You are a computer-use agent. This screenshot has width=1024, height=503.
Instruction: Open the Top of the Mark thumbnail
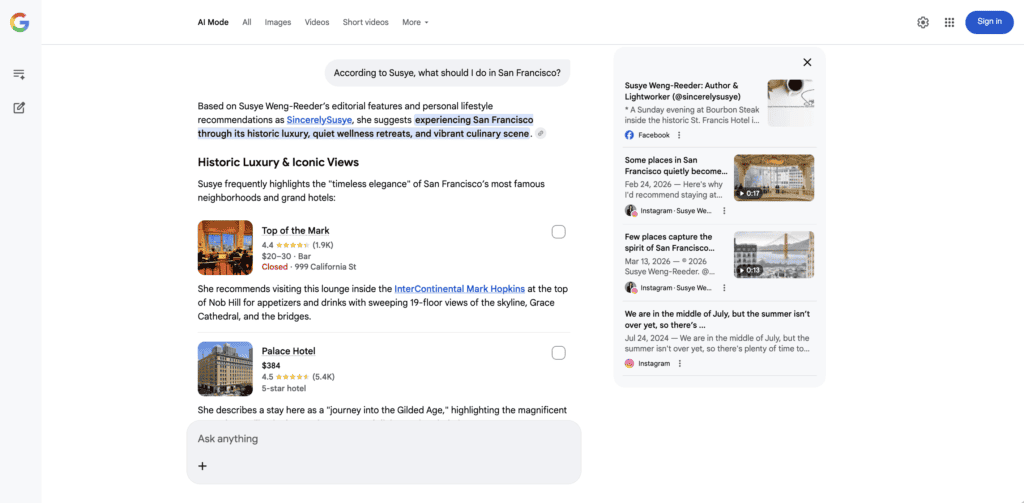point(225,248)
